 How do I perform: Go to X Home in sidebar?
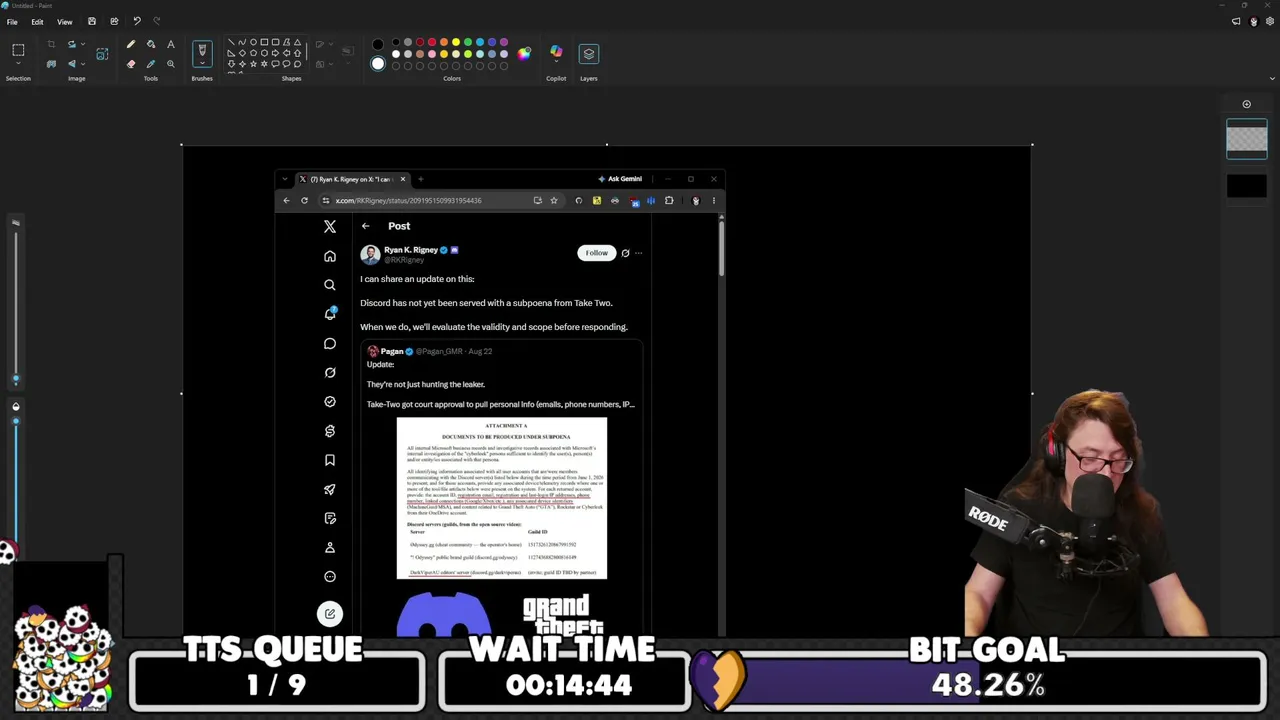330,256
